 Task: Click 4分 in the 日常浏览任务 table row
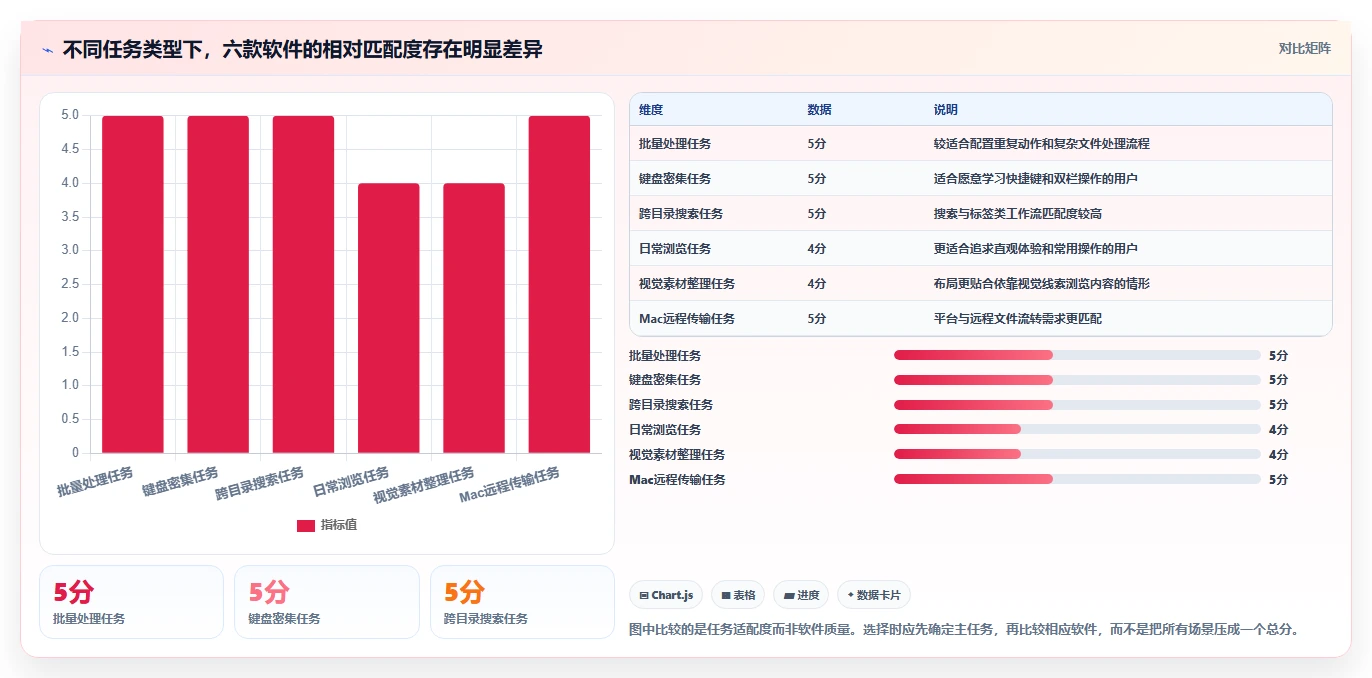817,249
